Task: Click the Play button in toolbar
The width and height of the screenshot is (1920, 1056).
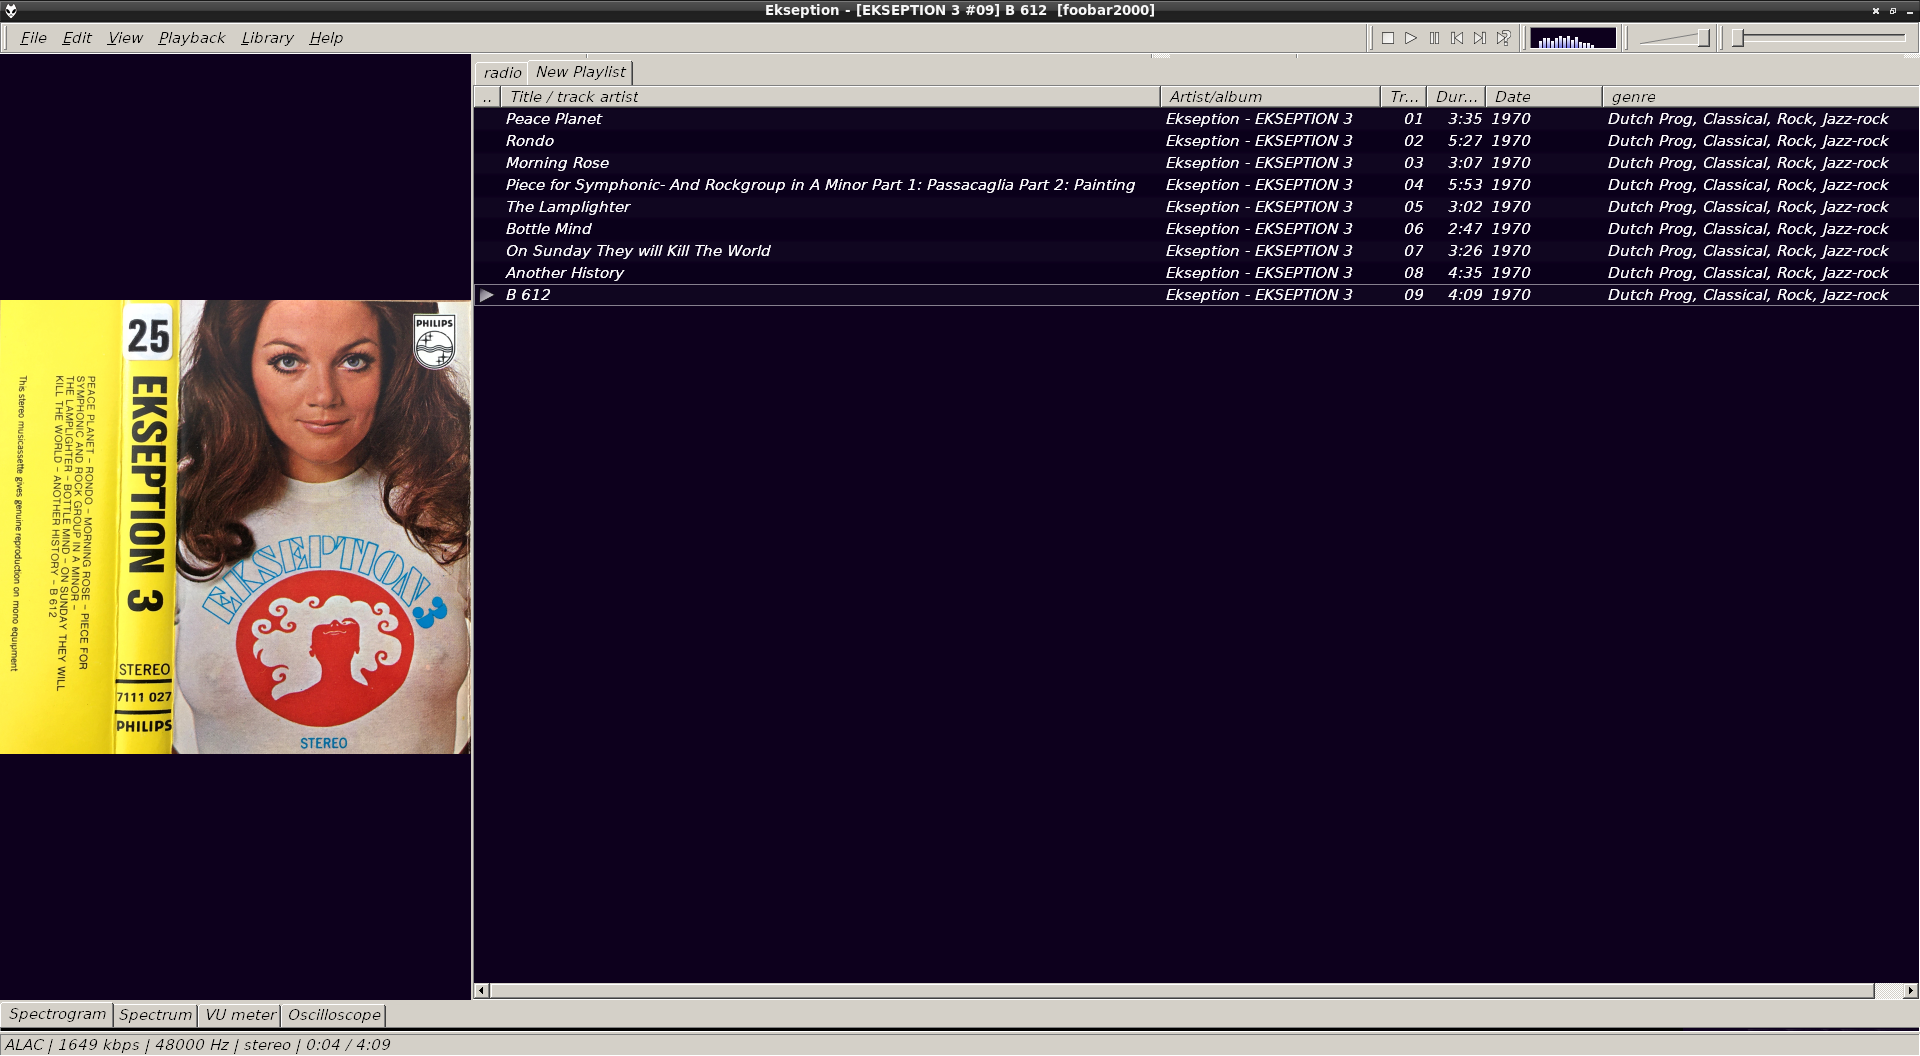Action: click(1411, 38)
